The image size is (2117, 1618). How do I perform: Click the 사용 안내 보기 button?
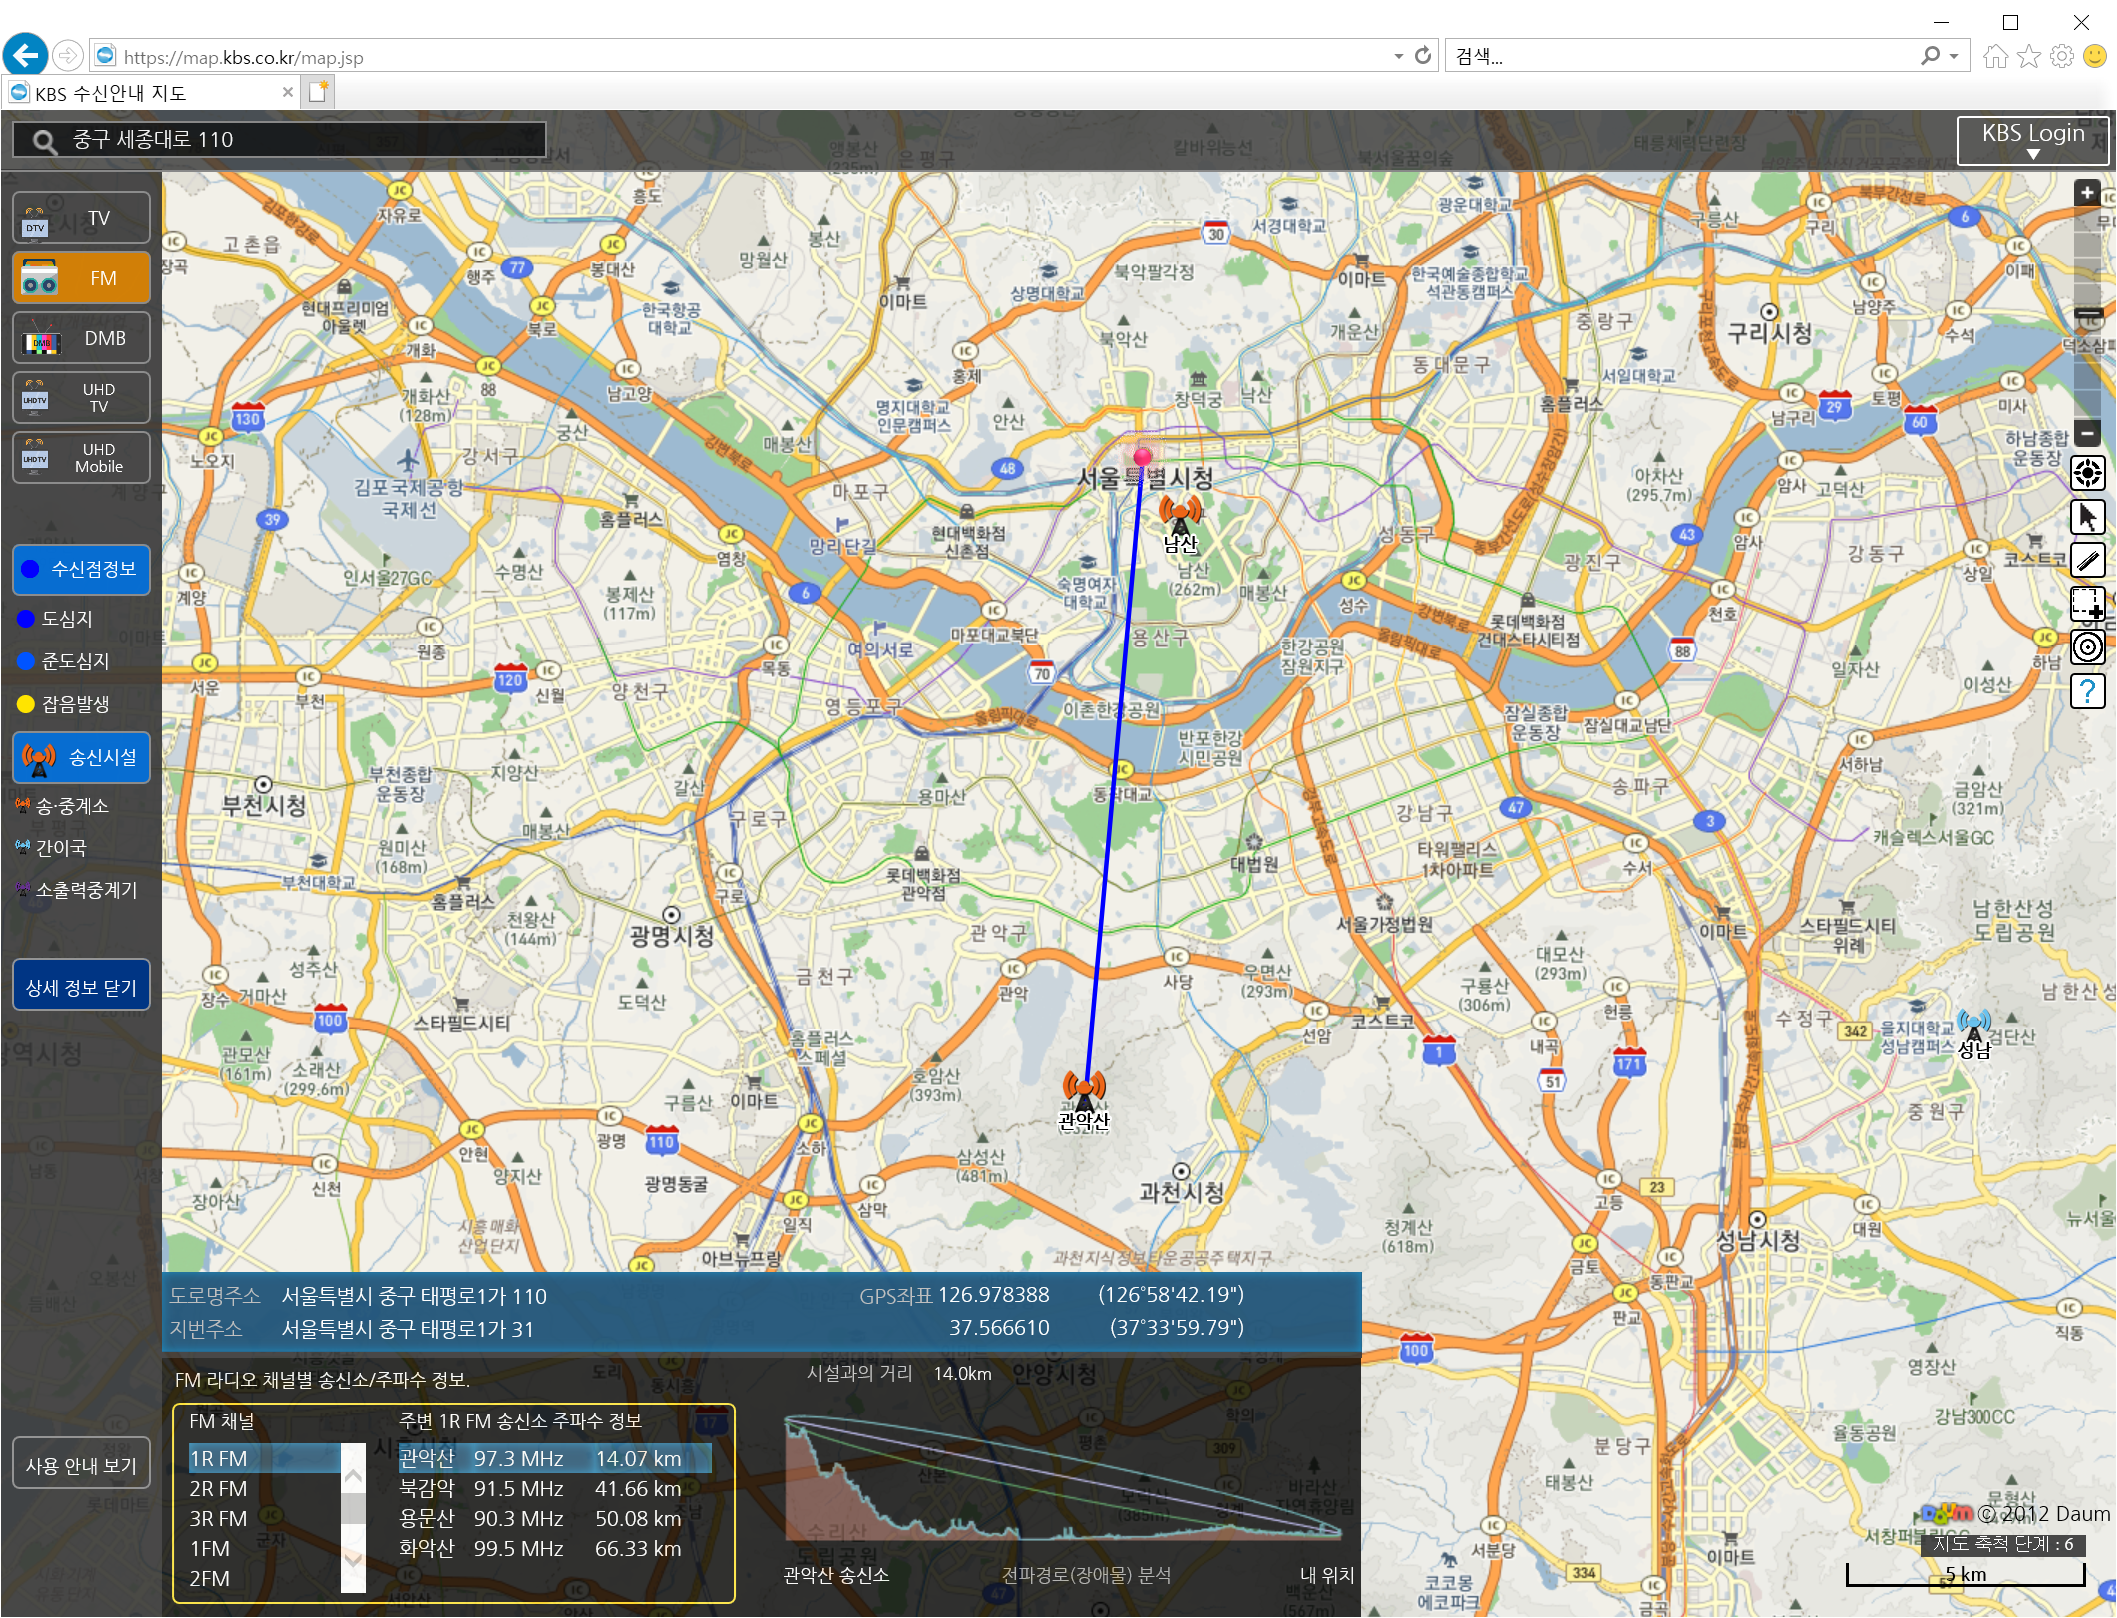[81, 1465]
